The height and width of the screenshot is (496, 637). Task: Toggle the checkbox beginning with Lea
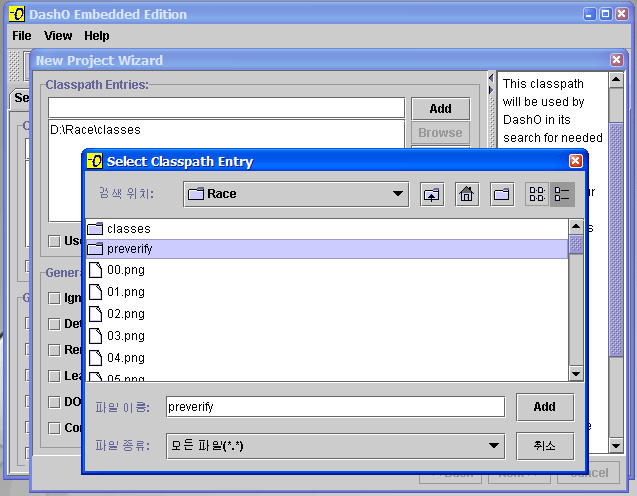(x=54, y=376)
